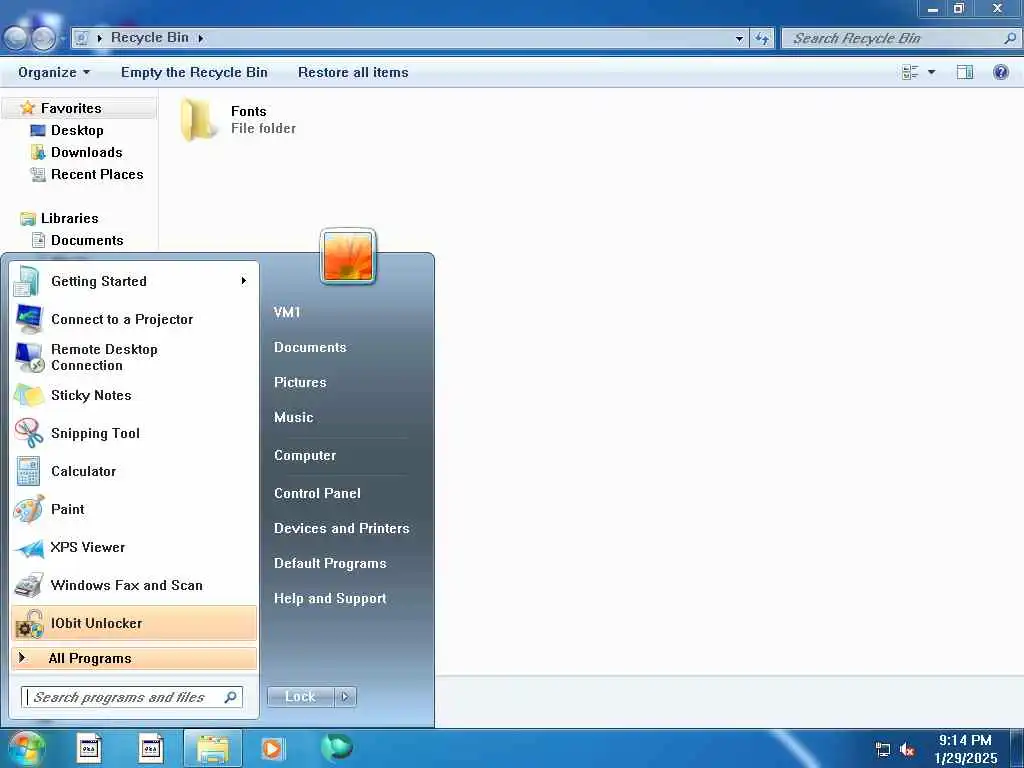
Task: Select Favorites in navigation pane
Action: click(x=71, y=108)
